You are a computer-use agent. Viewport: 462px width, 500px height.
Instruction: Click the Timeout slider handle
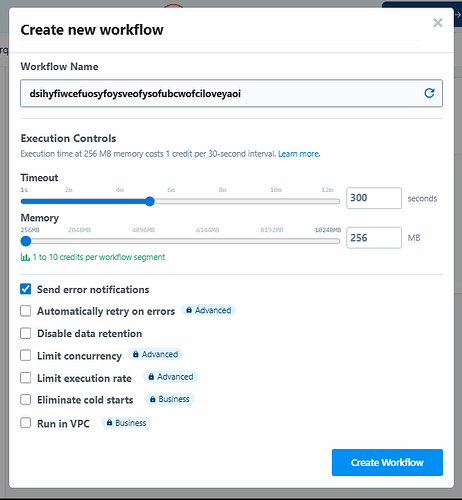(150, 201)
